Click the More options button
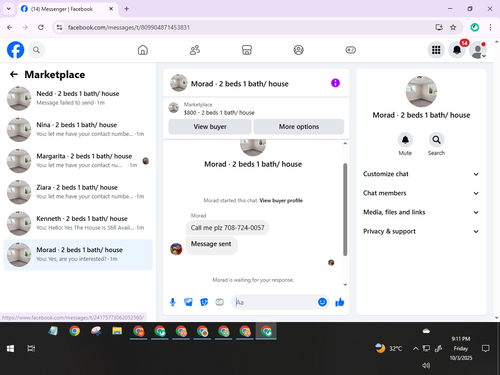Viewport: 500px width, 375px height. (x=299, y=127)
